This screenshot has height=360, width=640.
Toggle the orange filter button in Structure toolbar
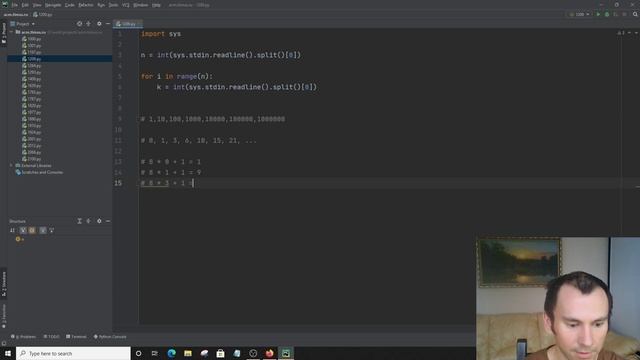32,230
